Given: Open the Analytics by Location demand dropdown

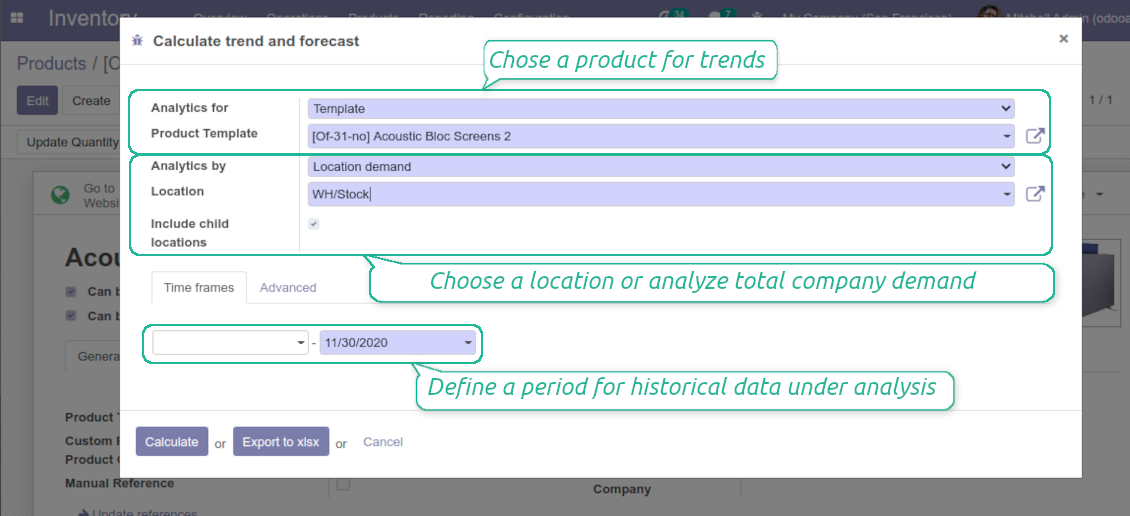Looking at the screenshot, I should point(661,166).
